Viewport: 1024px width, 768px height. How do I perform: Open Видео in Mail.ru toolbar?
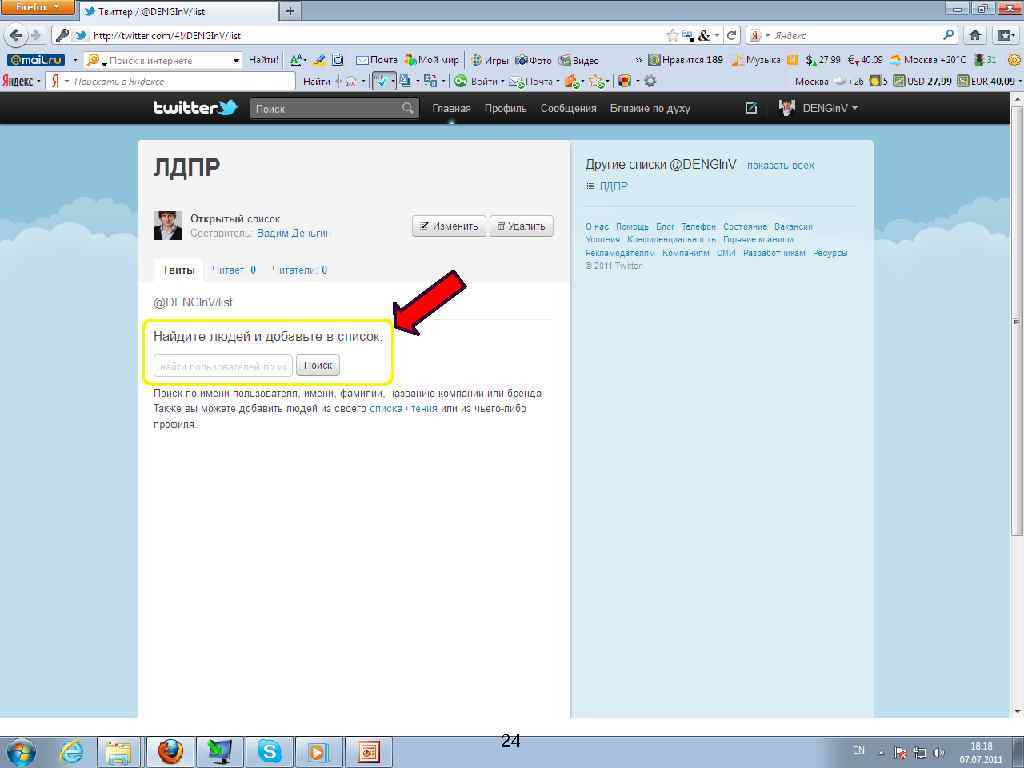[579, 60]
